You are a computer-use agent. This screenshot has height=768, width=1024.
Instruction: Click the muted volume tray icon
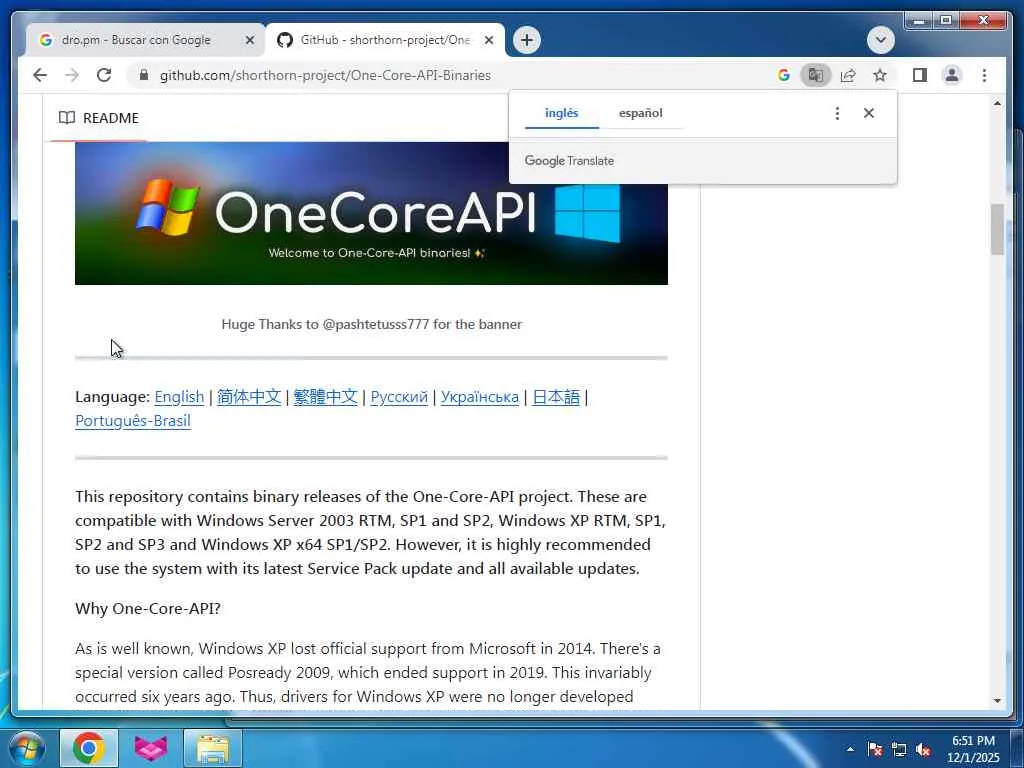coord(923,749)
